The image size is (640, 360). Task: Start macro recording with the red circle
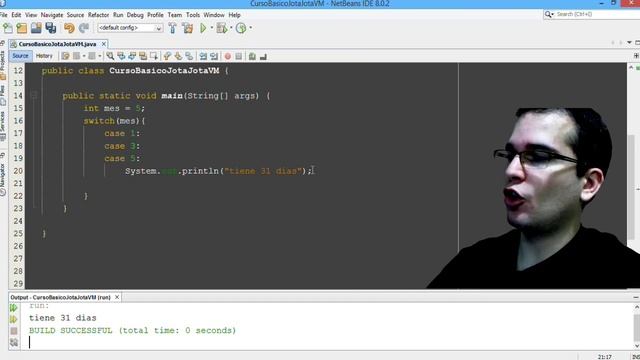click(x=228, y=56)
